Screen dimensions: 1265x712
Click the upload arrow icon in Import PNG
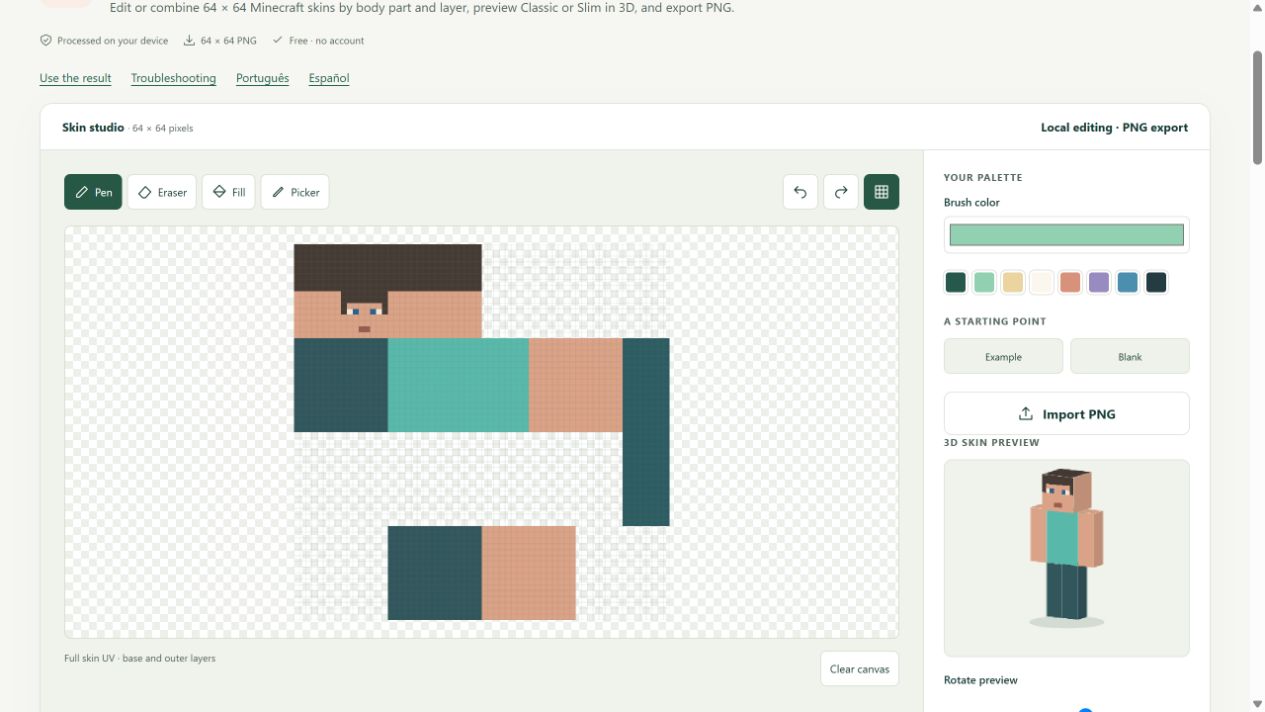coord(1025,414)
